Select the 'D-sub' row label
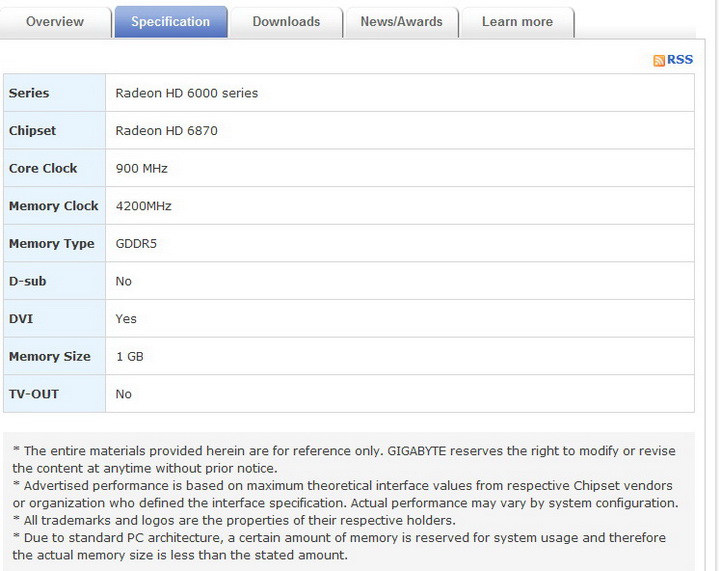This screenshot has height=571, width=720. [x=28, y=281]
